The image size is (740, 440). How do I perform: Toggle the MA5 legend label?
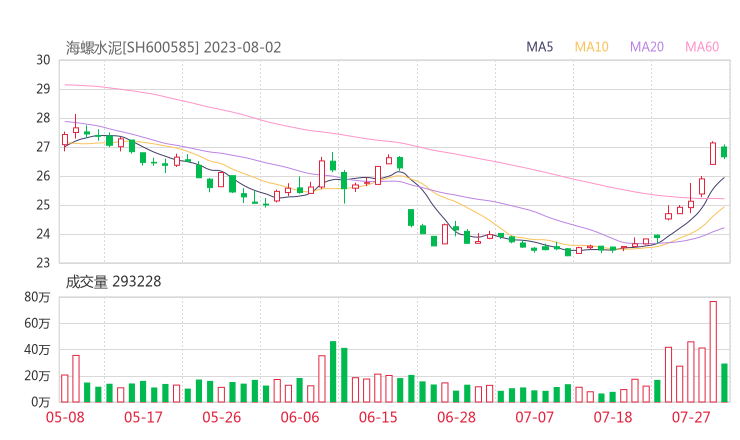[540, 47]
